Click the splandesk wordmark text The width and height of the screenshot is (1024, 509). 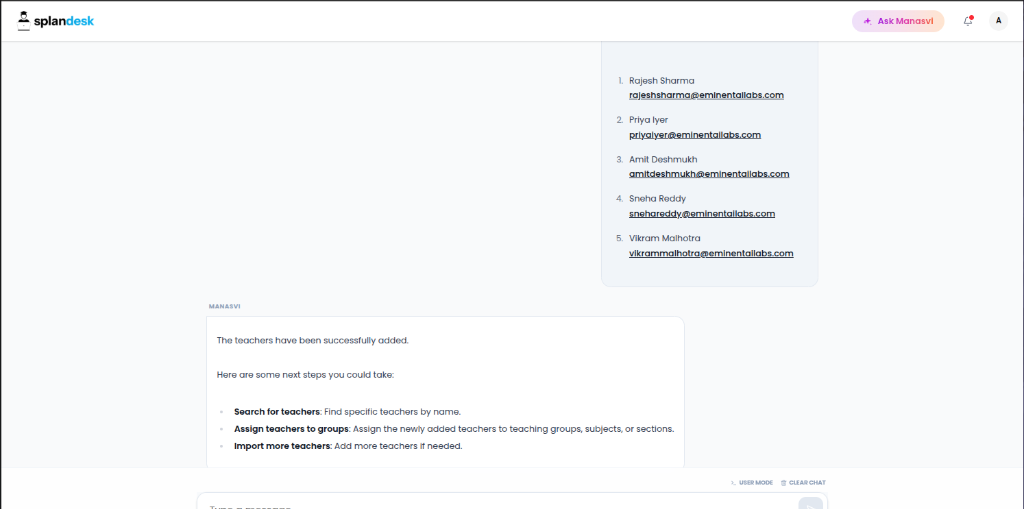pyautogui.click(x=64, y=22)
